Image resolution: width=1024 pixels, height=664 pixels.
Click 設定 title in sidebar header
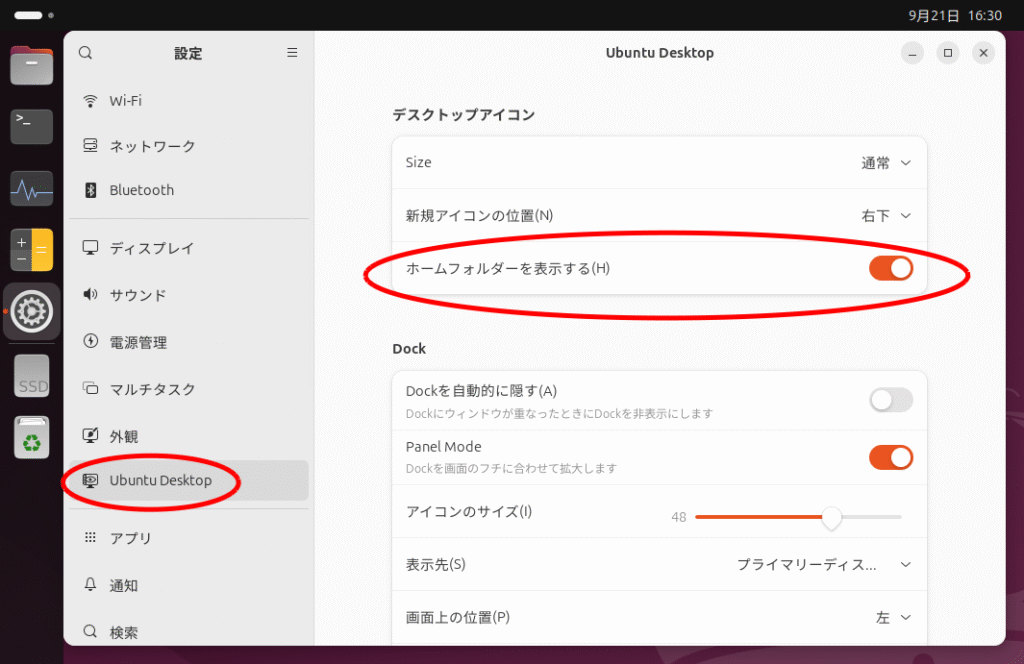pyautogui.click(x=188, y=54)
